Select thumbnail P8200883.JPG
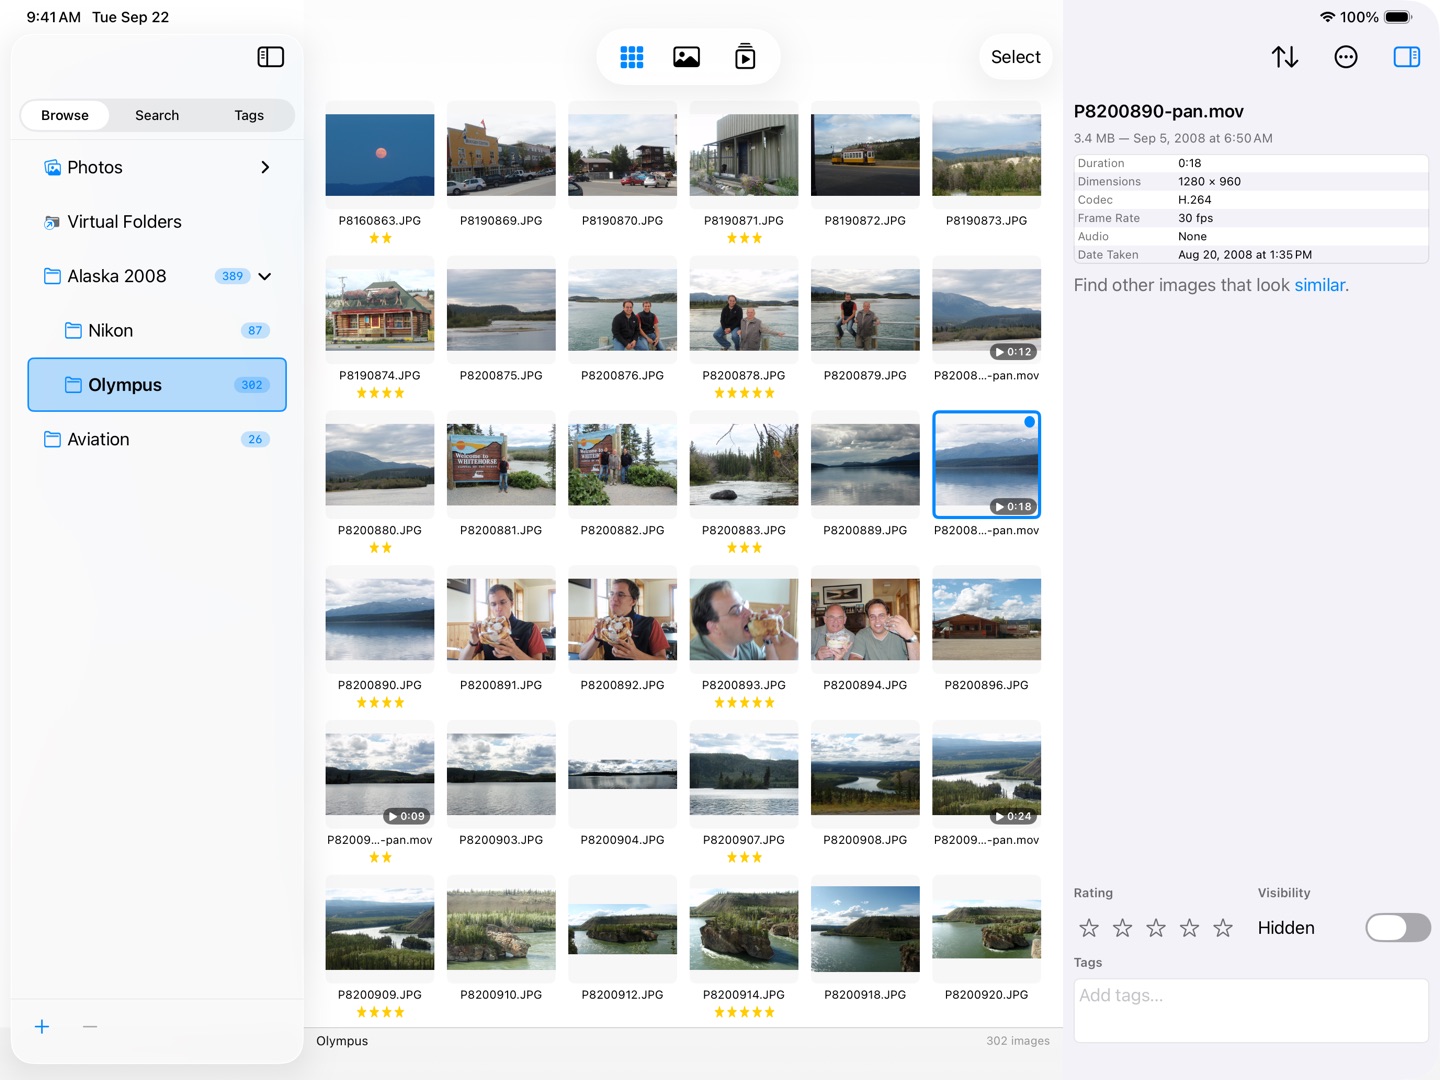 [x=744, y=465]
